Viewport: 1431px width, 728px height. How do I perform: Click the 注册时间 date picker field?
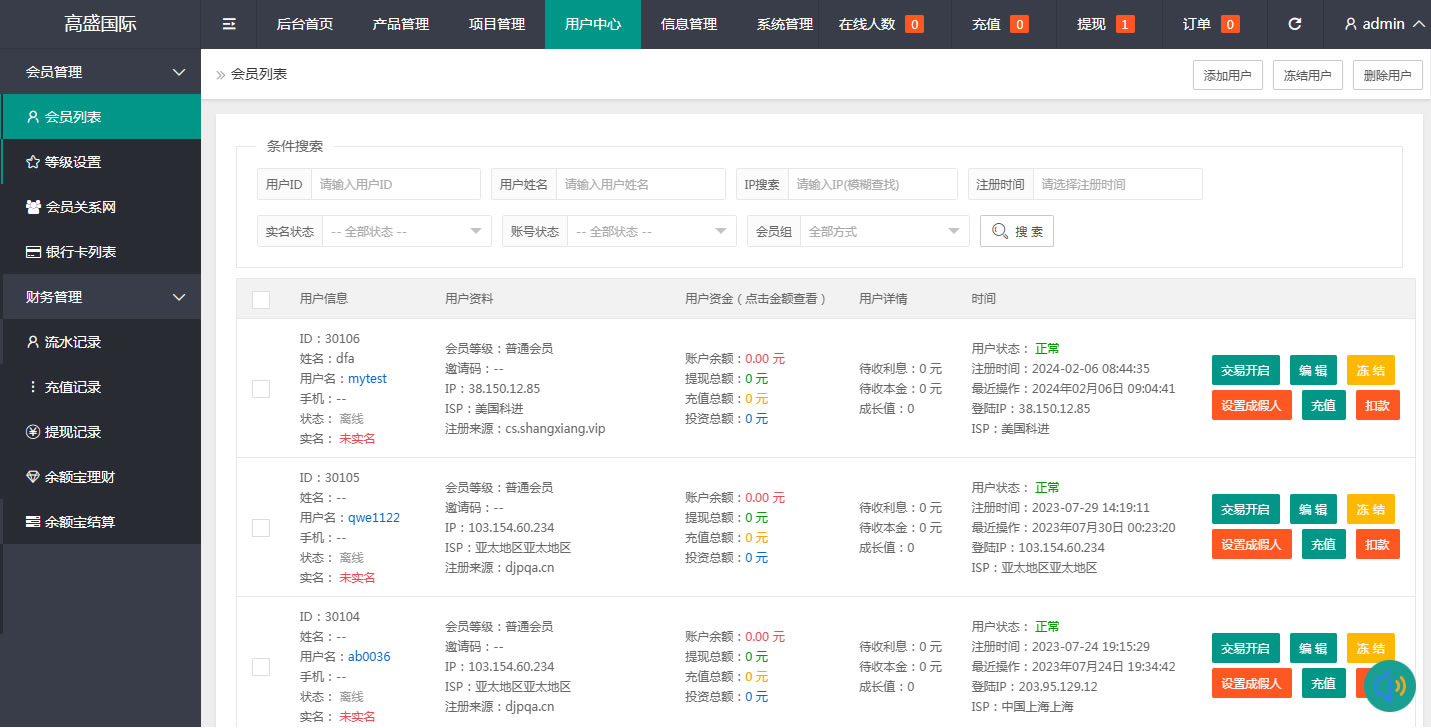pyautogui.click(x=1116, y=185)
